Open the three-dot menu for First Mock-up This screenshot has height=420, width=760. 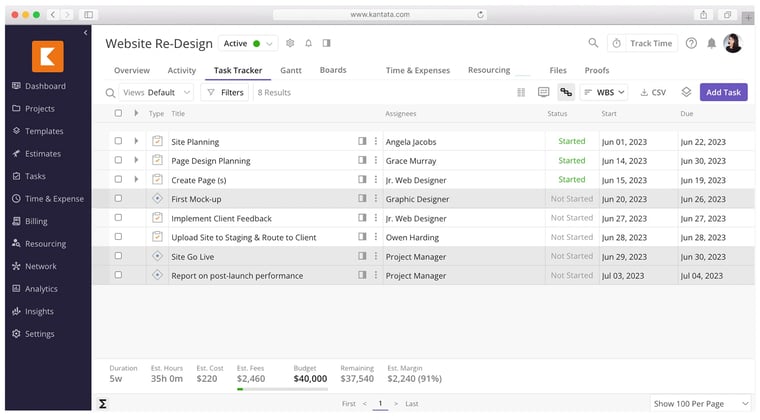point(376,199)
